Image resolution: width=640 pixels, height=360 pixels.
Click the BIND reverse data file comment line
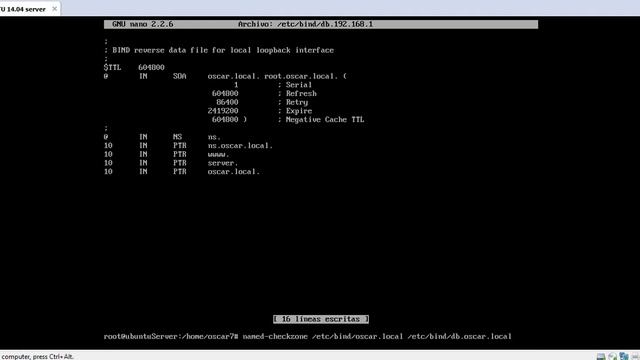point(219,50)
